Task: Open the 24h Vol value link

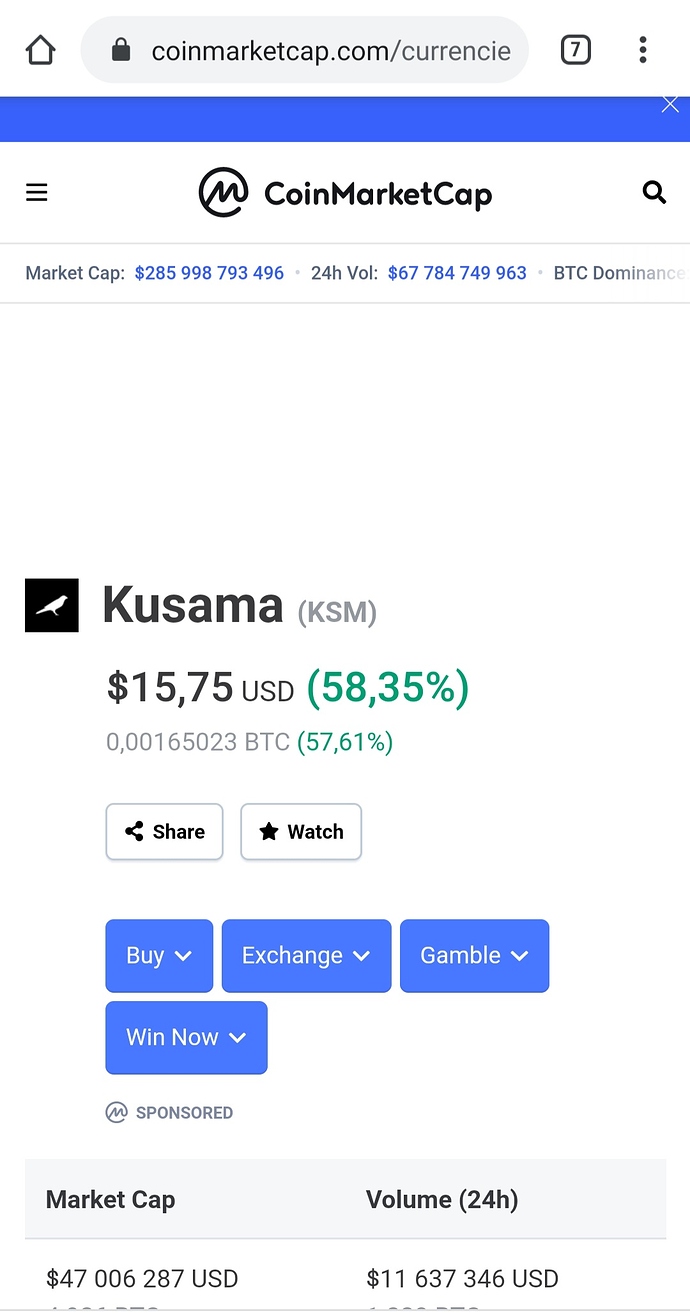Action: [457, 273]
